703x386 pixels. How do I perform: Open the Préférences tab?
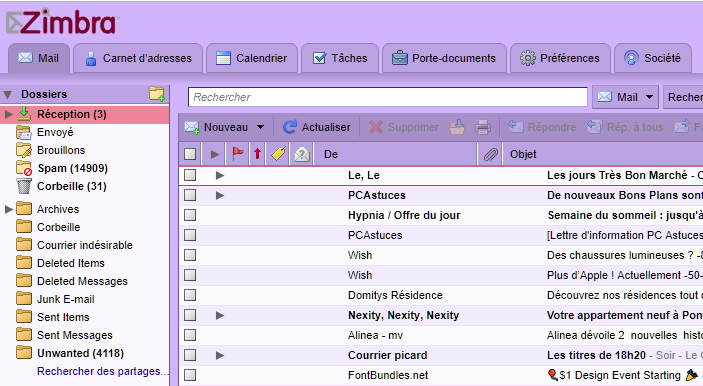click(560, 58)
